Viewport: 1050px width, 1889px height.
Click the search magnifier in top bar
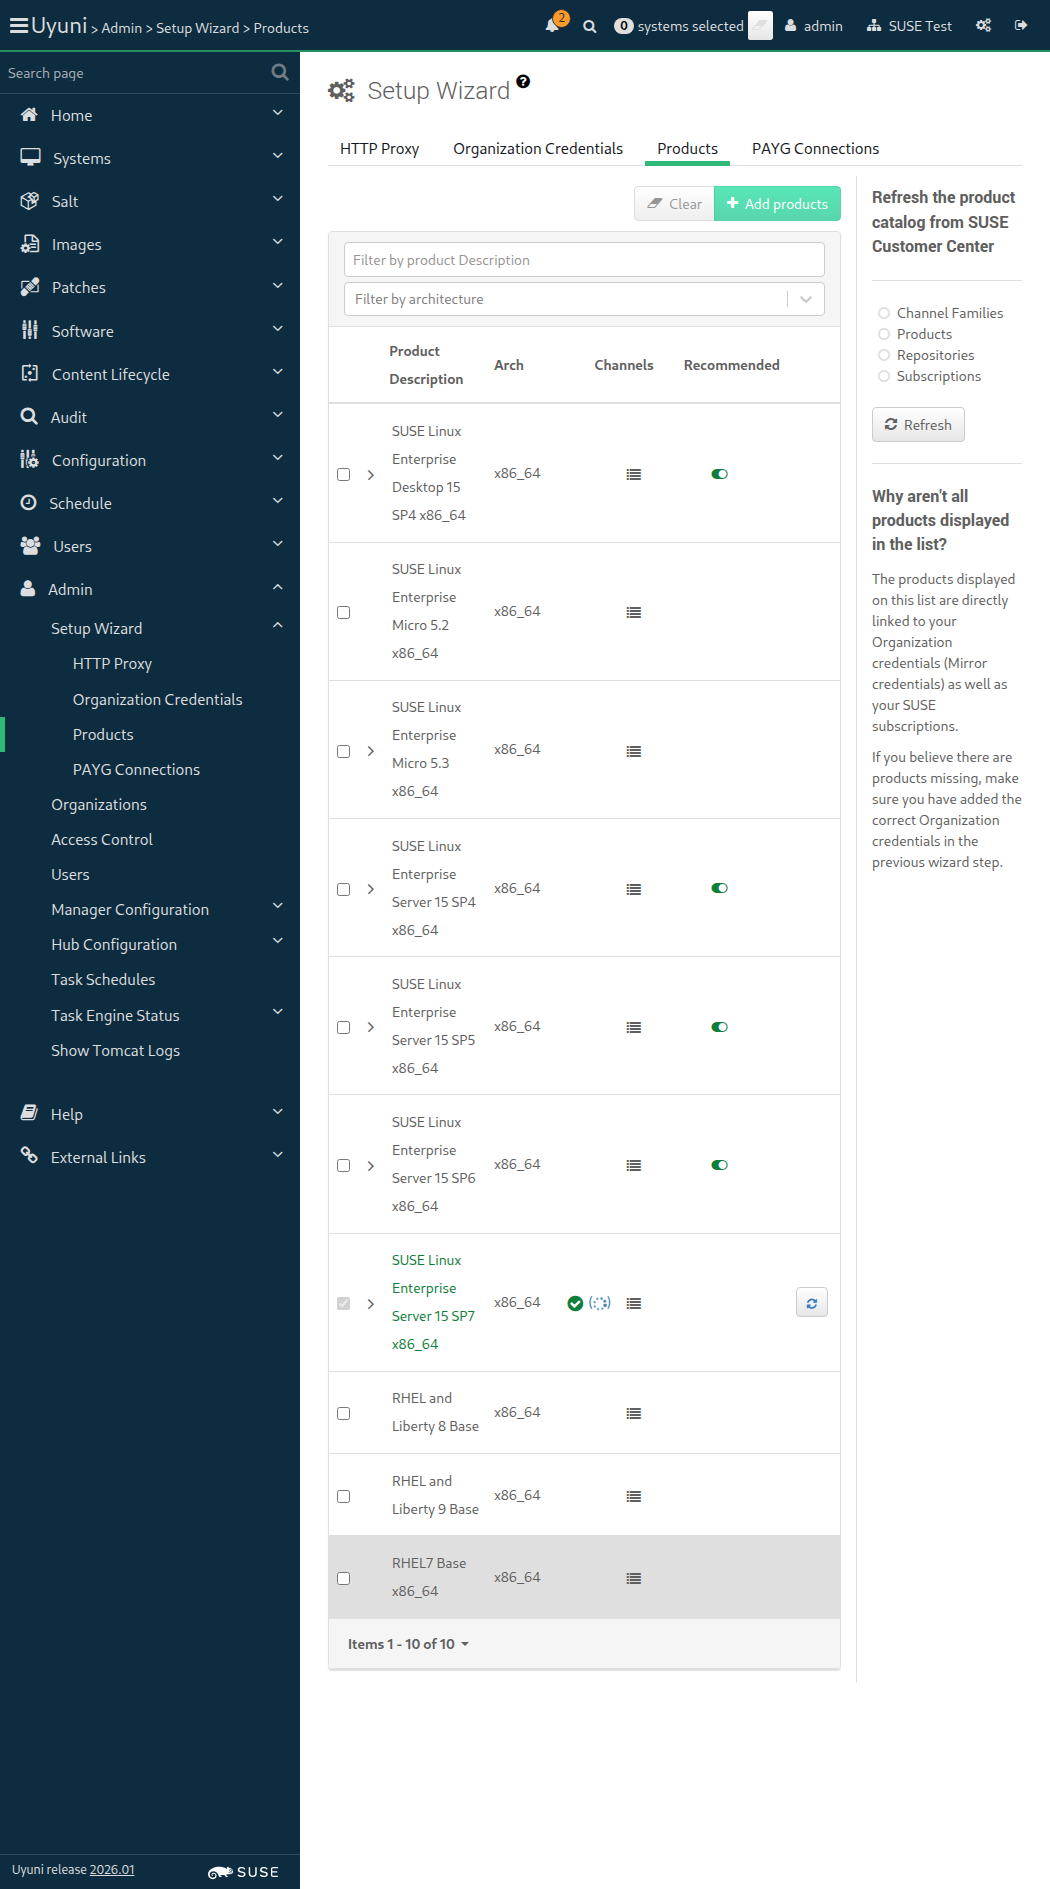coord(590,27)
